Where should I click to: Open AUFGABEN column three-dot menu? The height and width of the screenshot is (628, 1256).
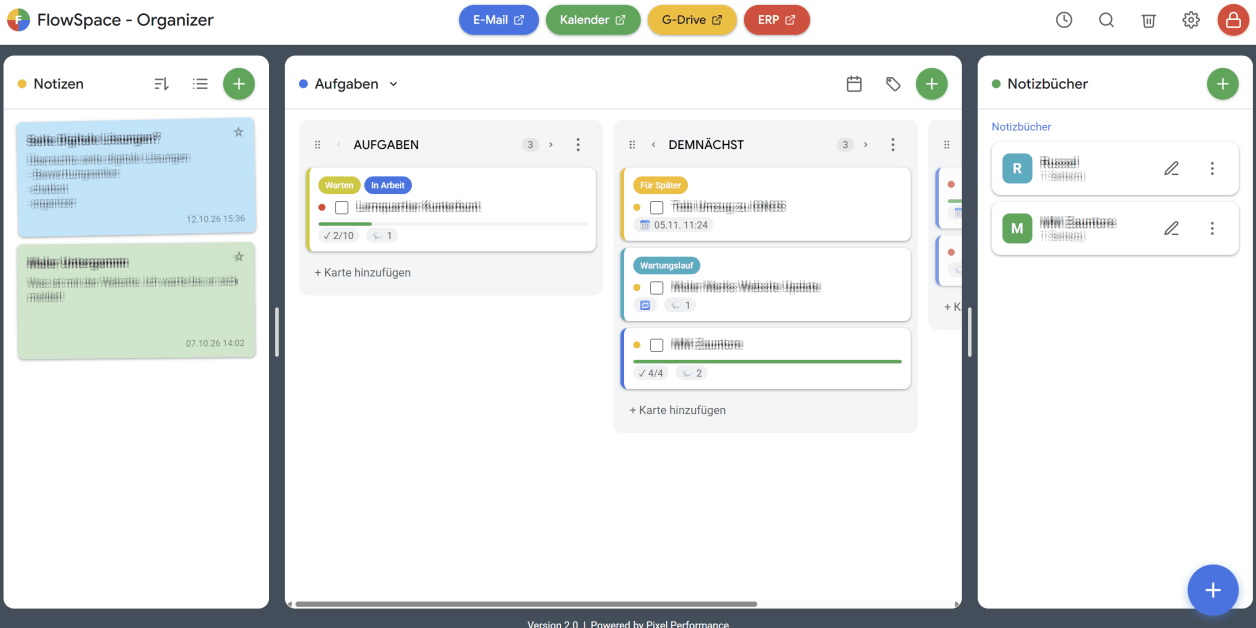[578, 145]
